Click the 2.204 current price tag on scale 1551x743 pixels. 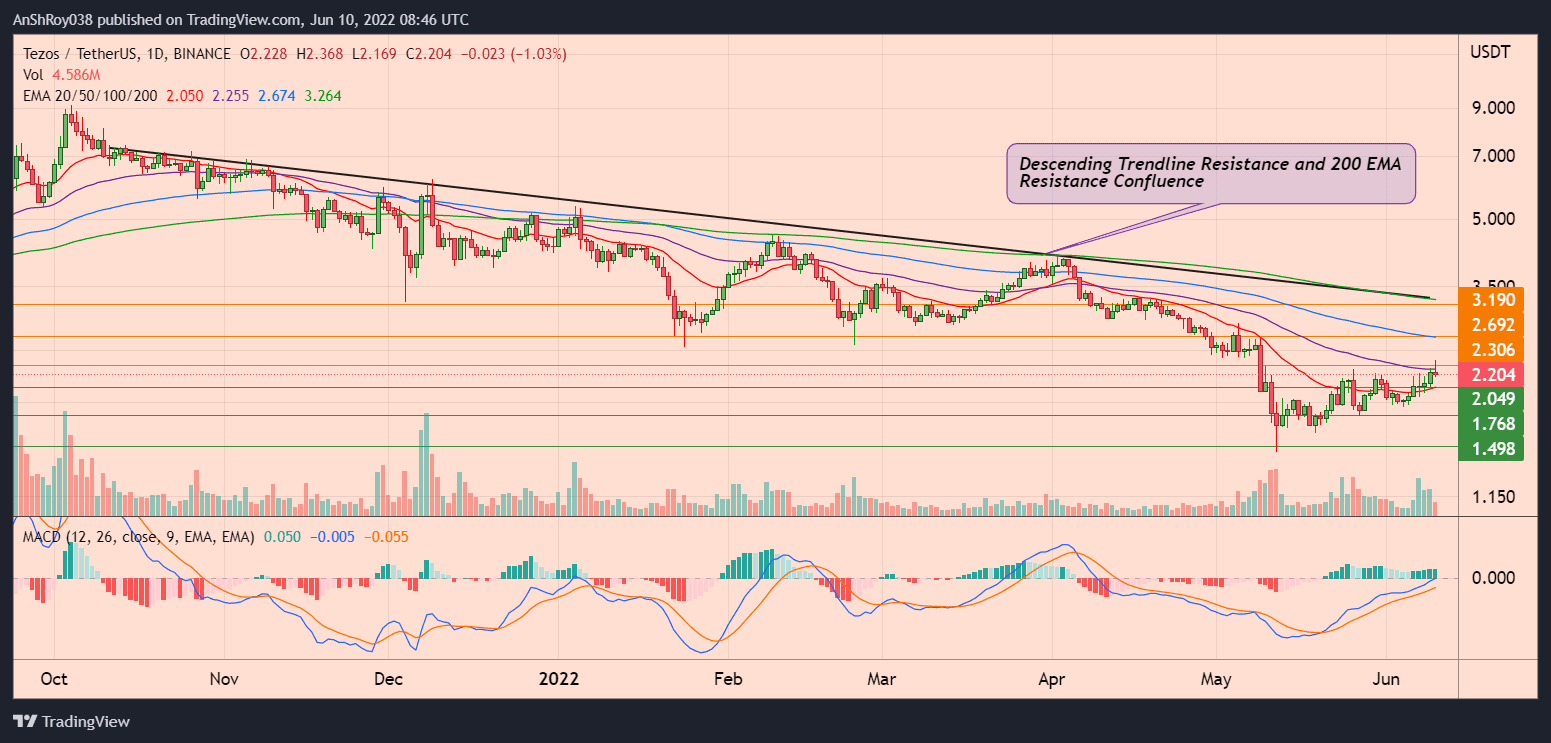1490,375
